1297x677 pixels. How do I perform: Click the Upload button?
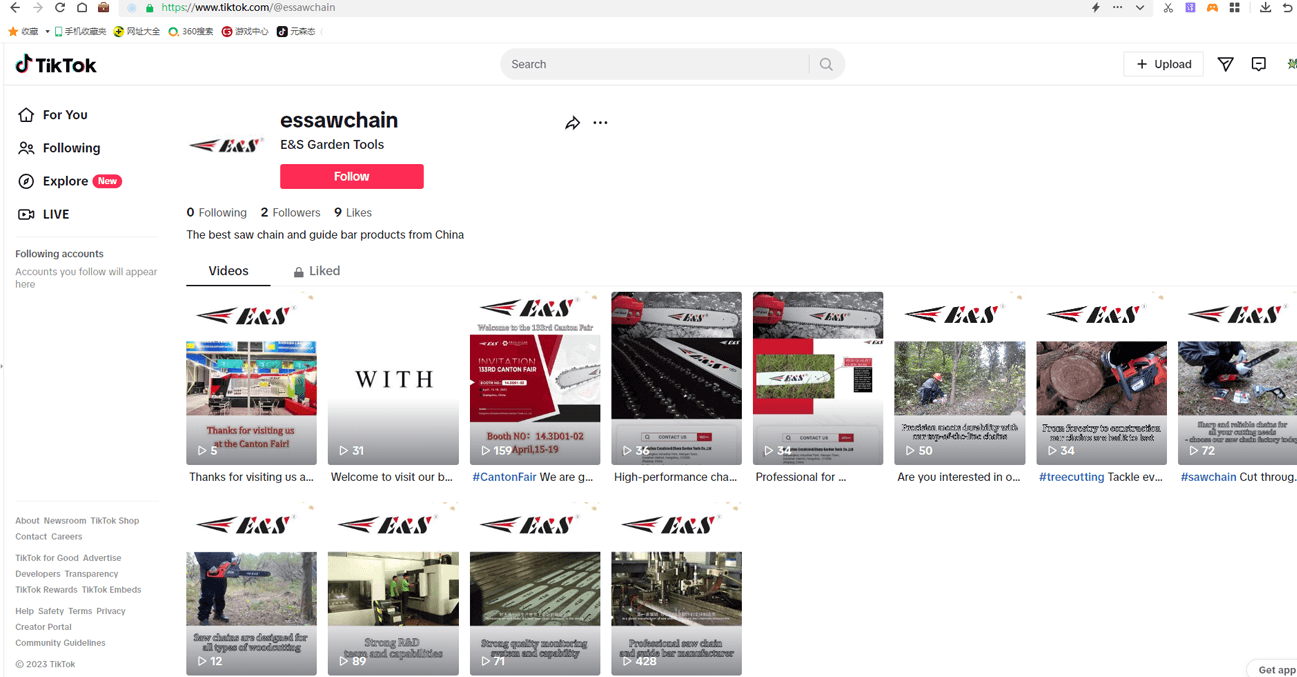pyautogui.click(x=1164, y=64)
